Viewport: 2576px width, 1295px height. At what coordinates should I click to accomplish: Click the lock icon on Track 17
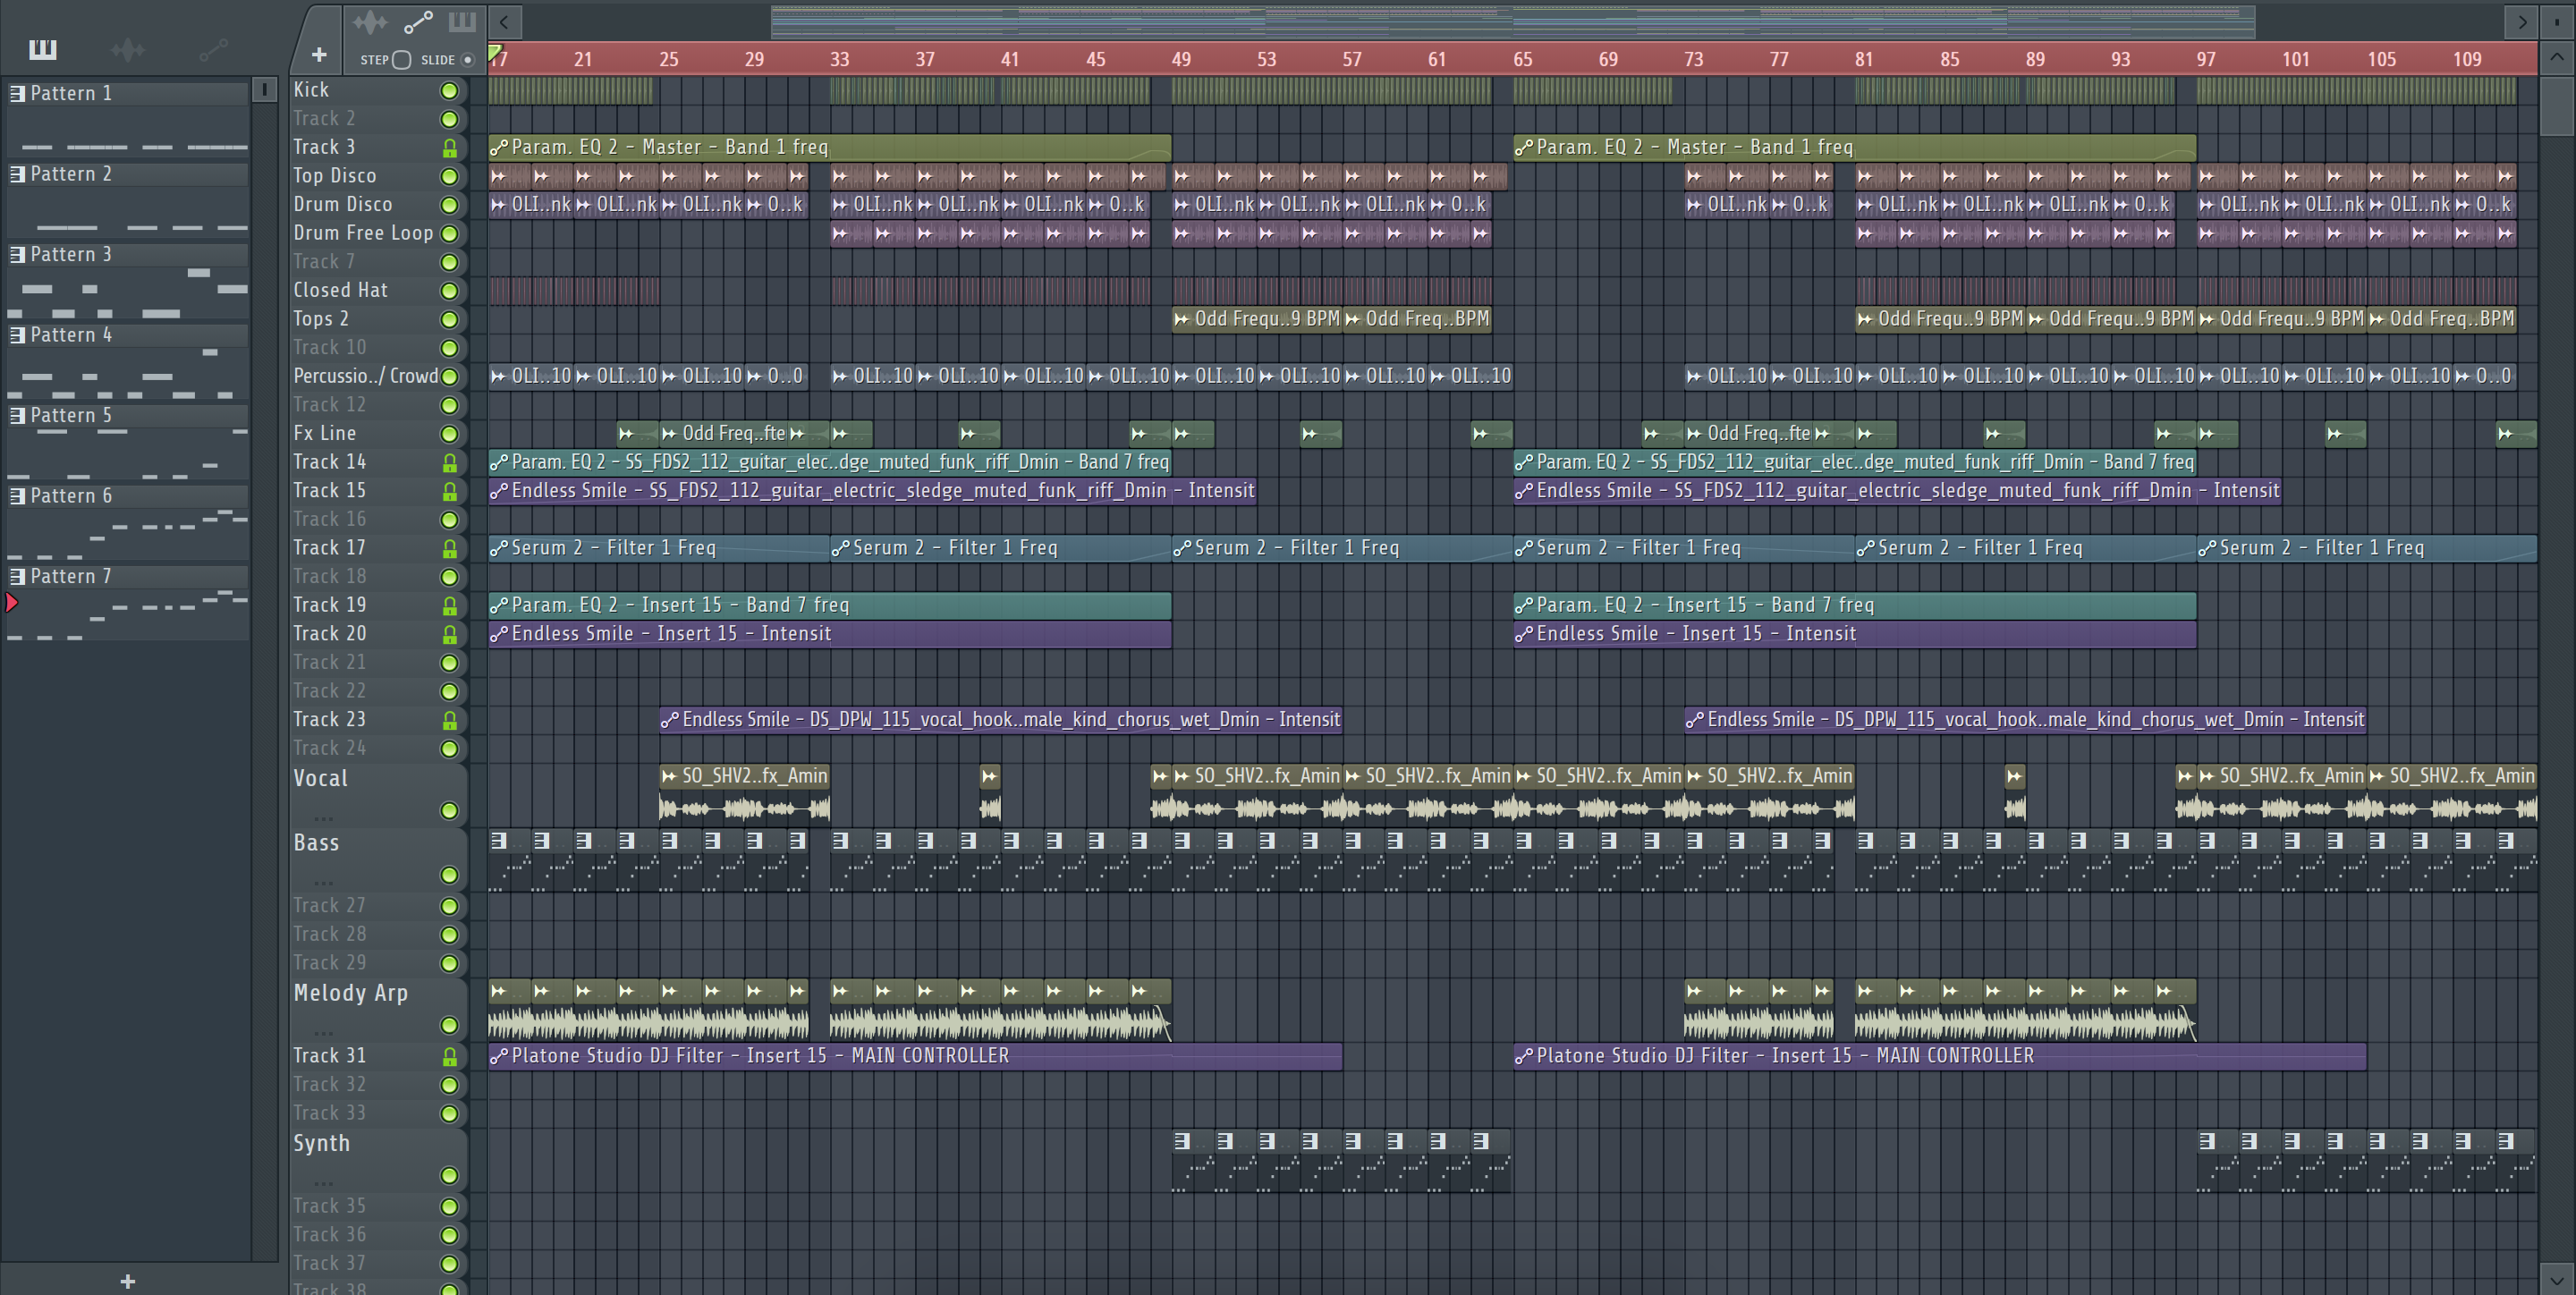(x=449, y=549)
